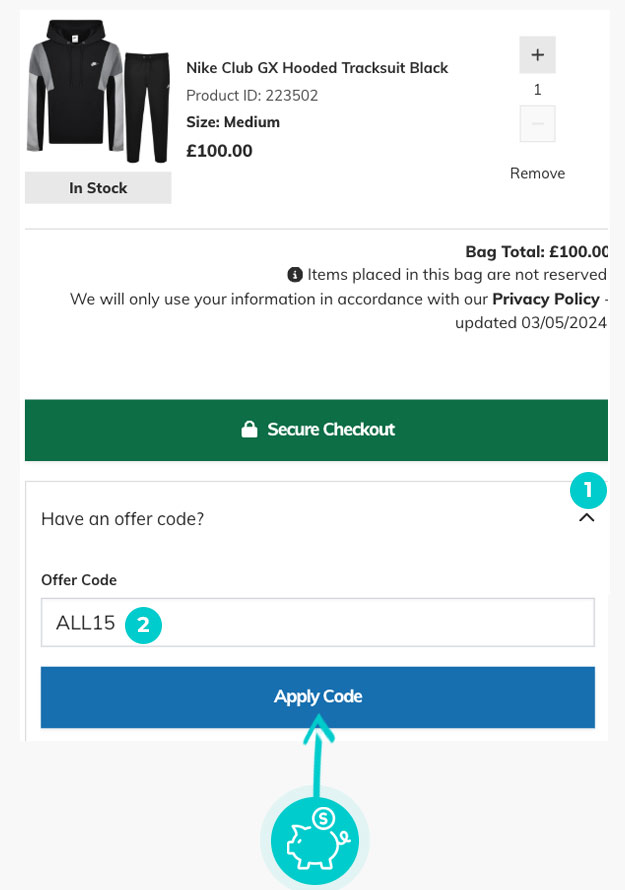Screen dimensions: 625x890
Task: Click the In Stock status badge
Action: click(98, 188)
